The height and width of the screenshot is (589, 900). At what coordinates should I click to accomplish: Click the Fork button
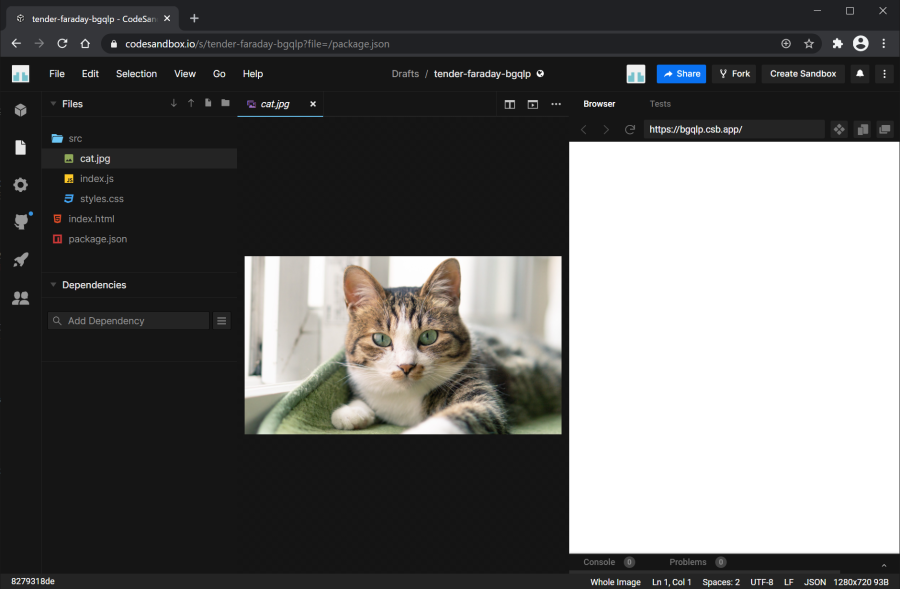coord(734,74)
